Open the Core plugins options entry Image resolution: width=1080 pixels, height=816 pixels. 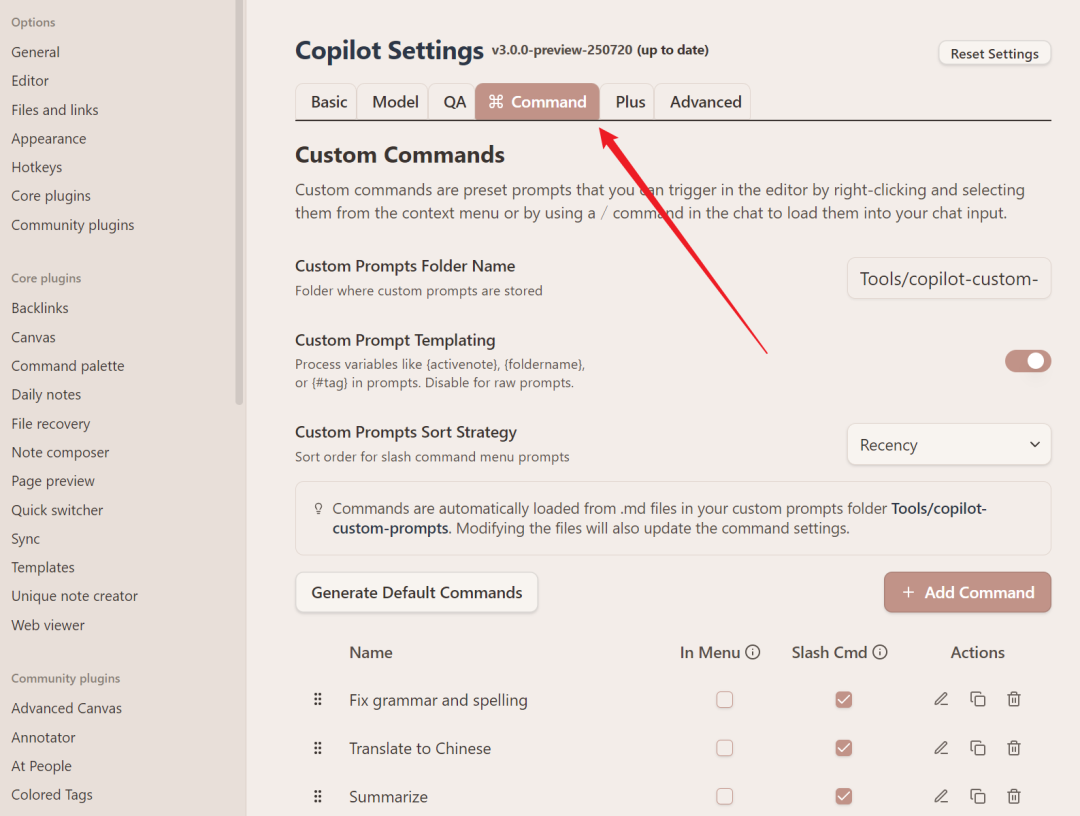50,196
